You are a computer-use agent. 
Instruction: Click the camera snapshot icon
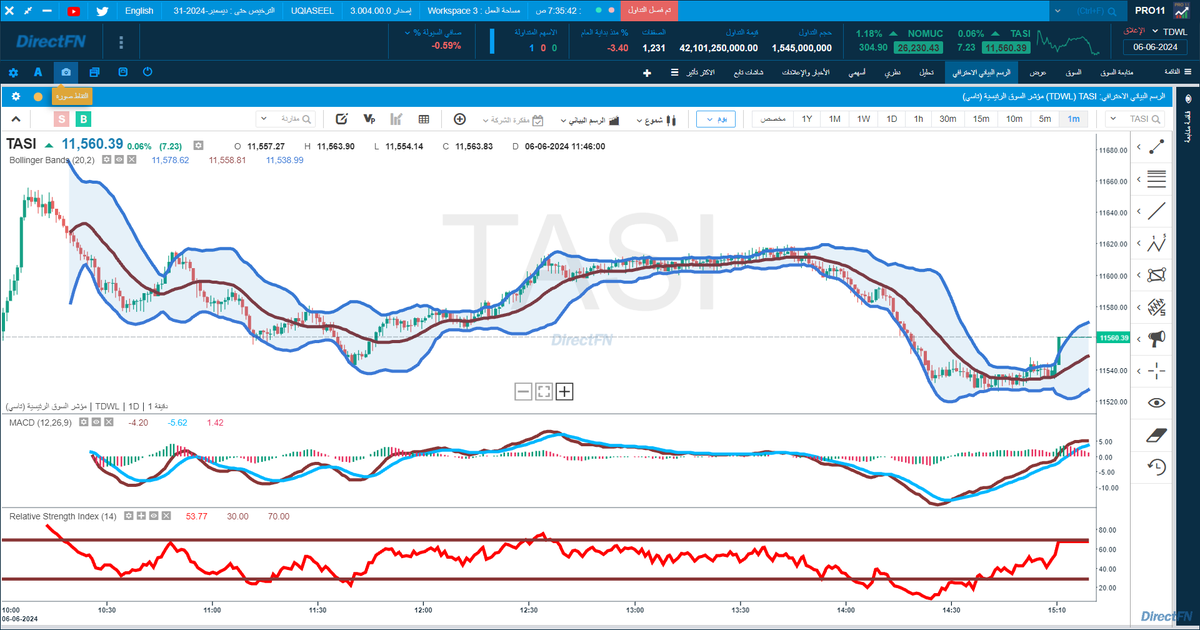(66, 72)
